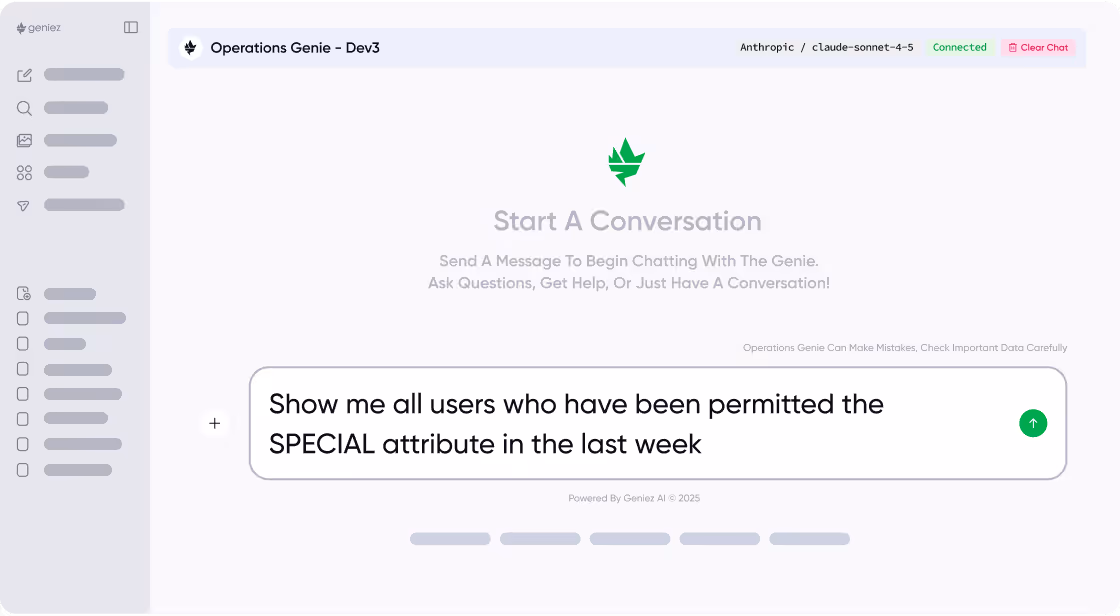Click the Connected status badge
The height and width of the screenshot is (616, 1120).
959,47
